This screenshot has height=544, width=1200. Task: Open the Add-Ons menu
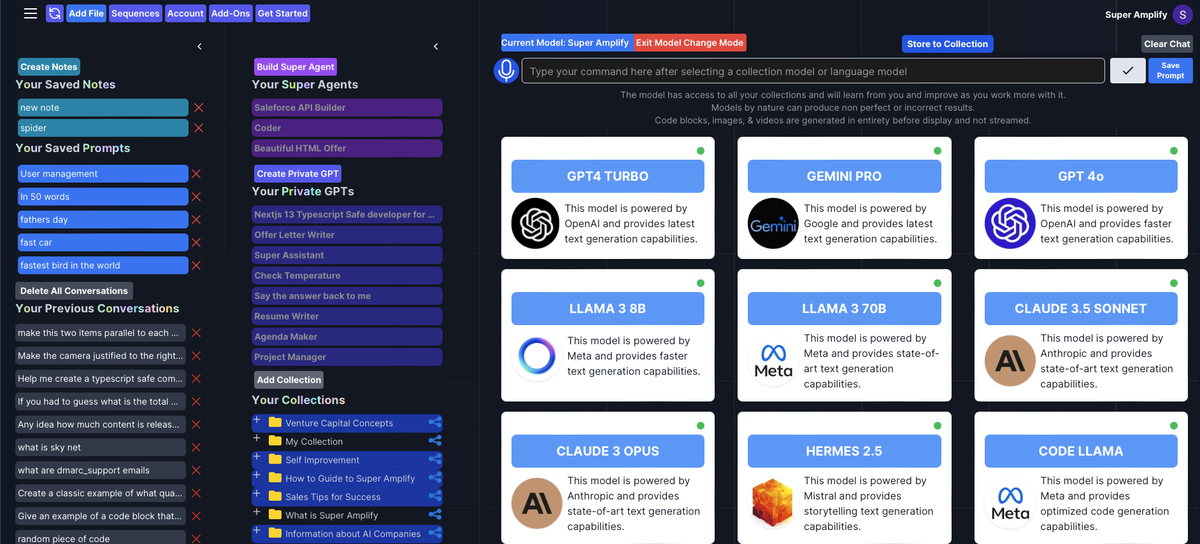click(231, 14)
